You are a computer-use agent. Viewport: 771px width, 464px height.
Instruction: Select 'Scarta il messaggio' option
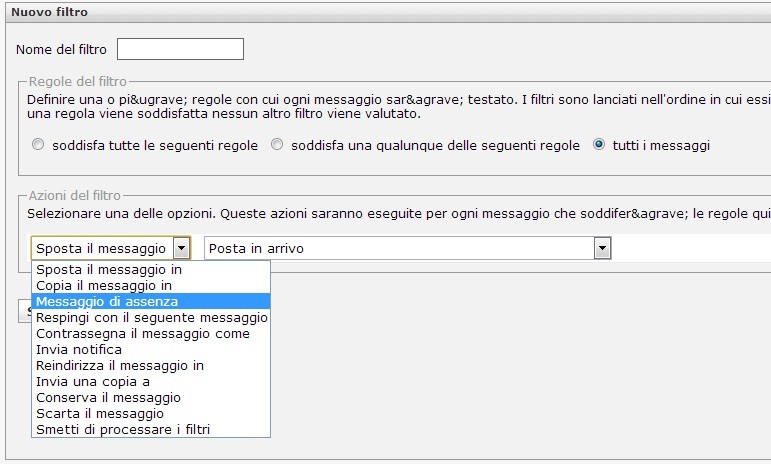100,414
